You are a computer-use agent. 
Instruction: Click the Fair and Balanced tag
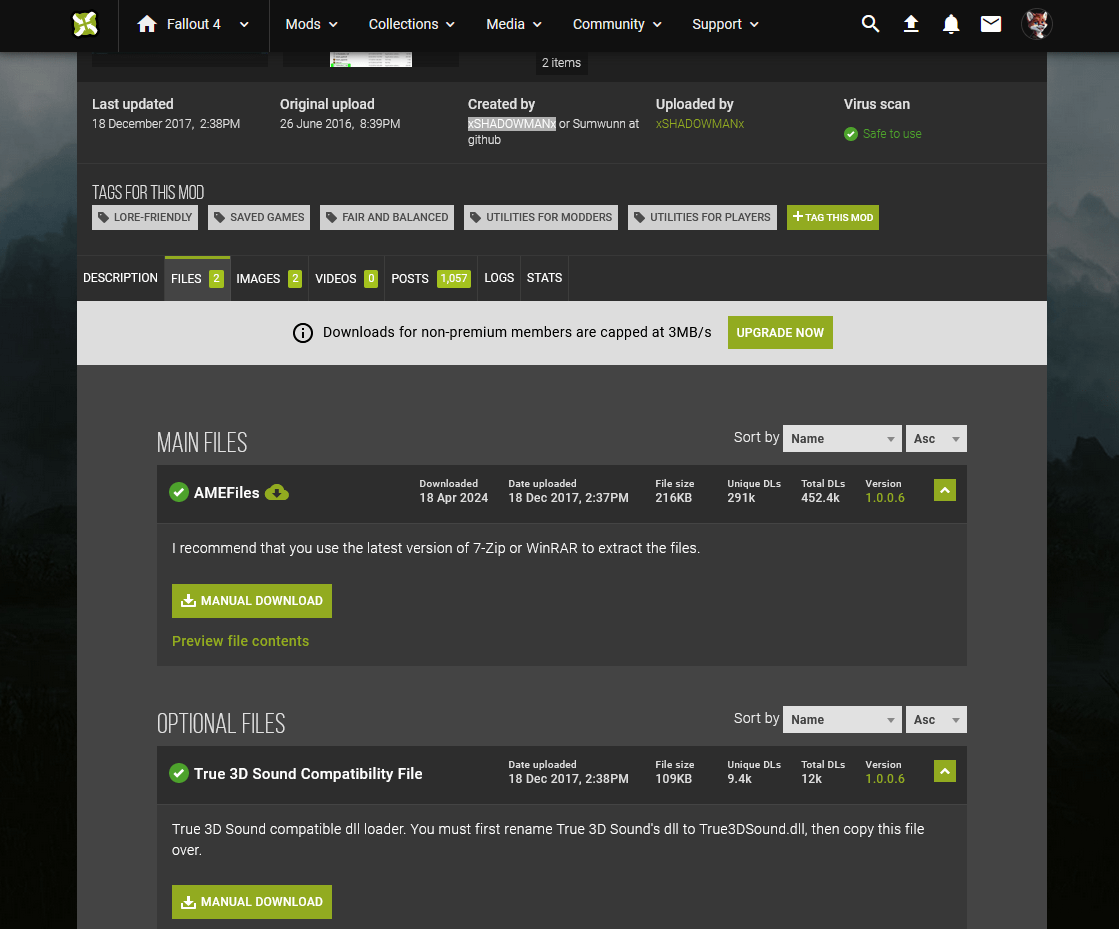pyautogui.click(x=387, y=218)
